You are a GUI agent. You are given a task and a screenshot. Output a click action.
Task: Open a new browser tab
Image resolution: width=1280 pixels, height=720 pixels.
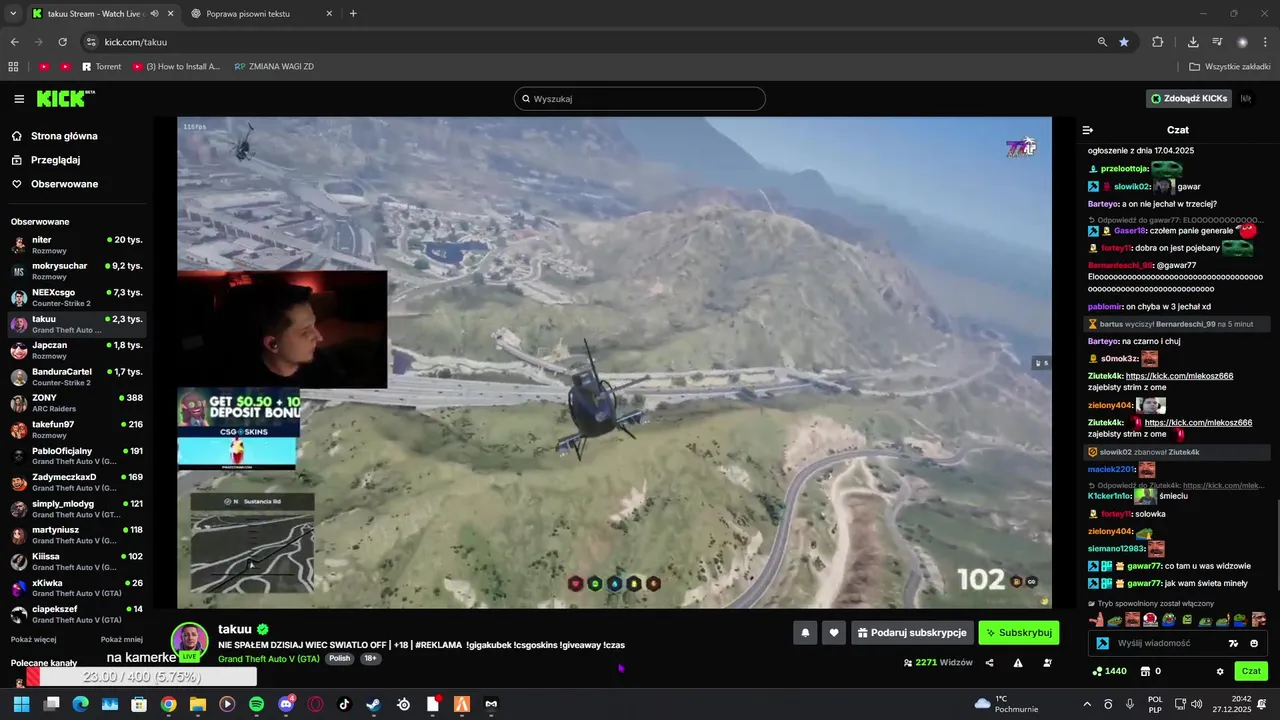pyautogui.click(x=353, y=13)
